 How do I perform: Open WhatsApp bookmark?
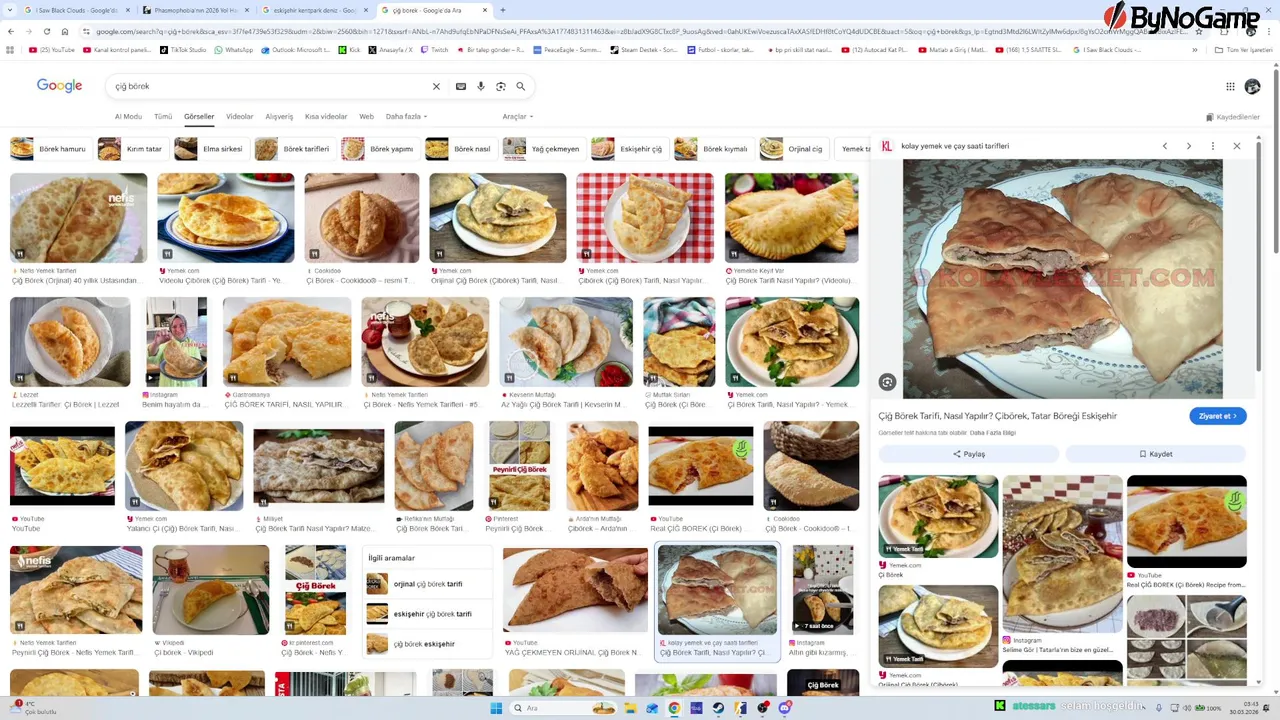[x=234, y=49]
